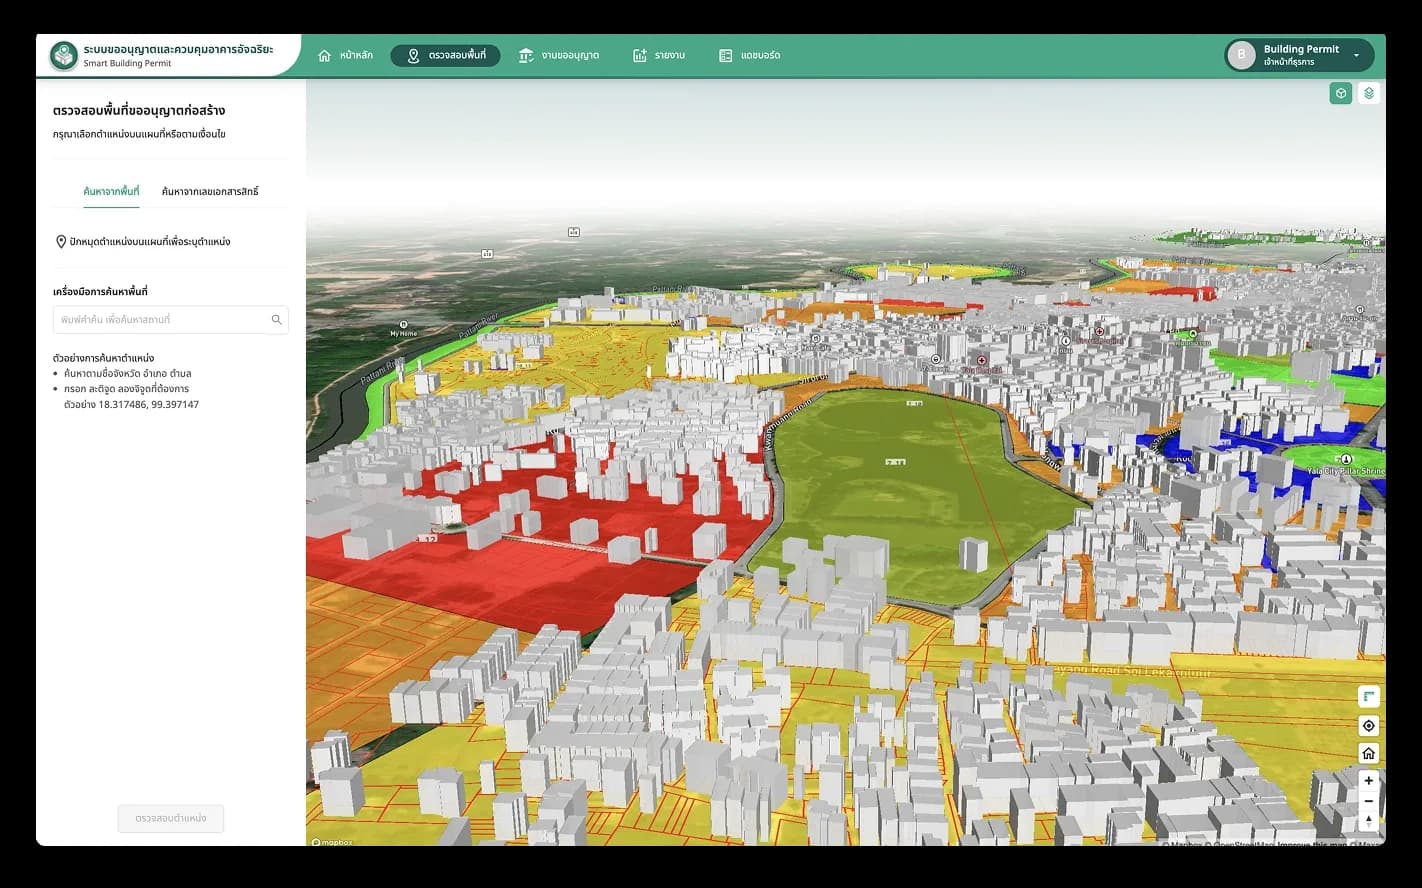Open the แดชบอร์ด dashboard menu

pos(750,55)
